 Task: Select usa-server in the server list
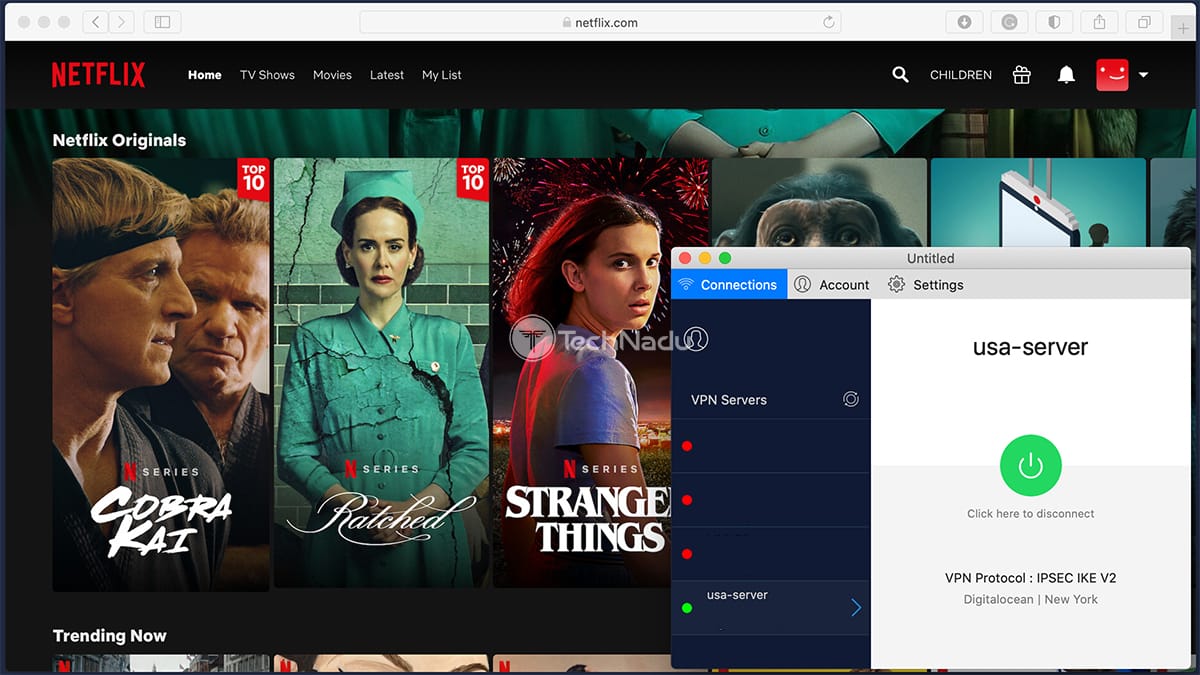(770, 607)
